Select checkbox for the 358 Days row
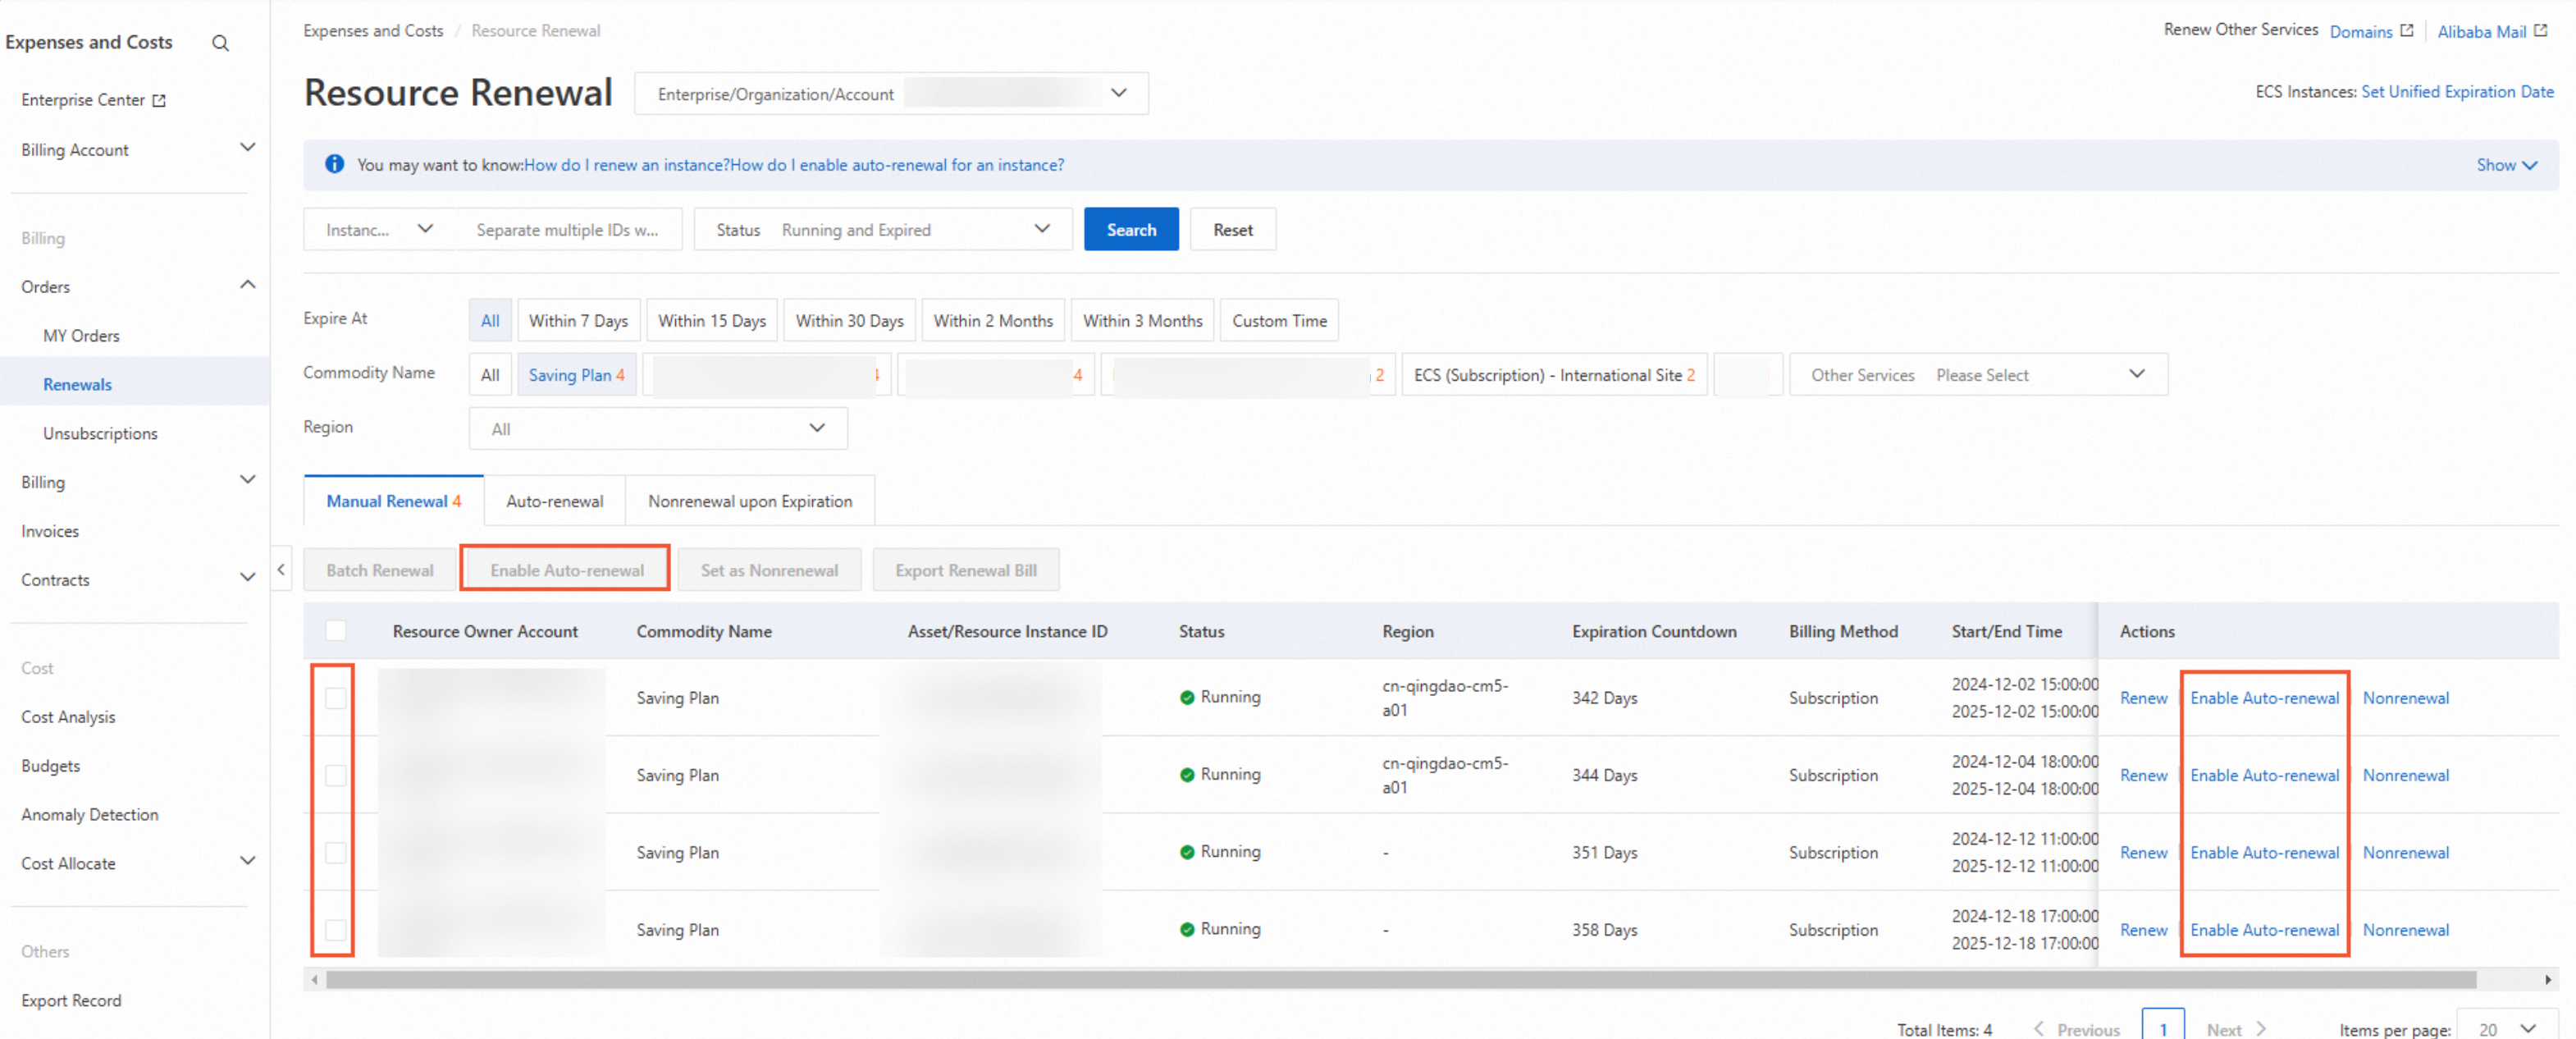The height and width of the screenshot is (1039, 2576). tap(336, 929)
